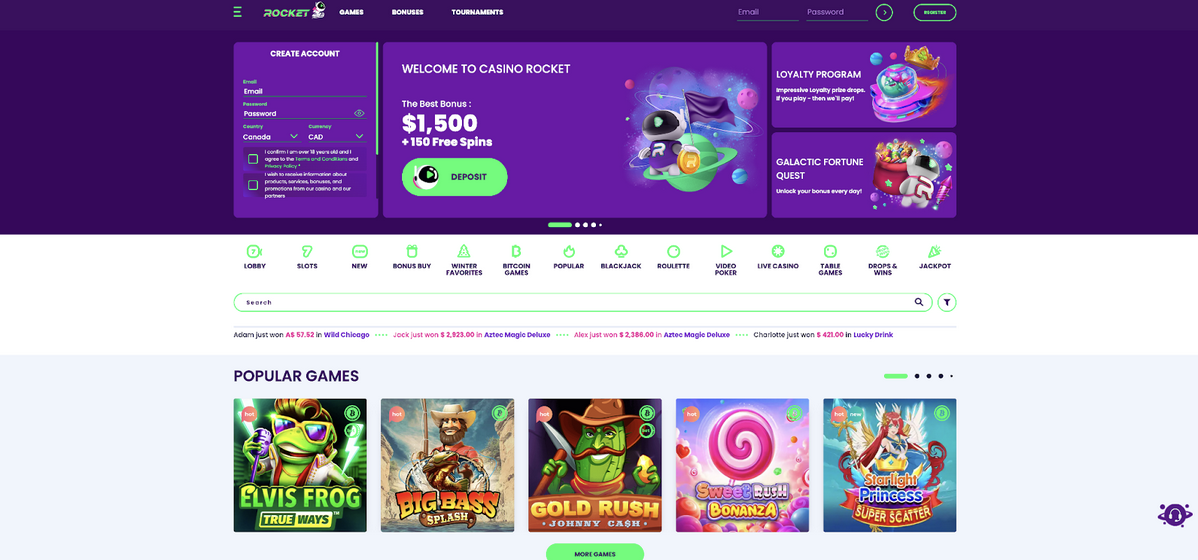Expand the Currency dropdown showing CAD
This screenshot has height=560, width=1198.
[x=337, y=137]
